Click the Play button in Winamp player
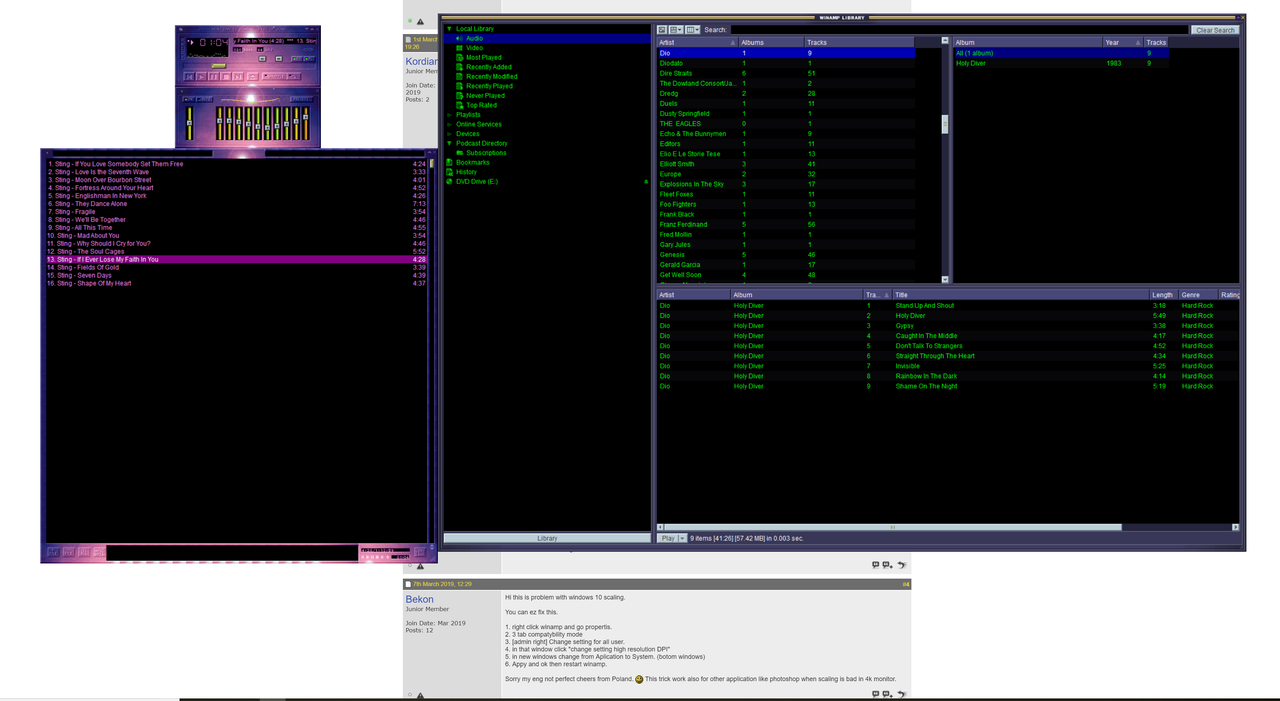1280x701 pixels. click(x=201, y=77)
